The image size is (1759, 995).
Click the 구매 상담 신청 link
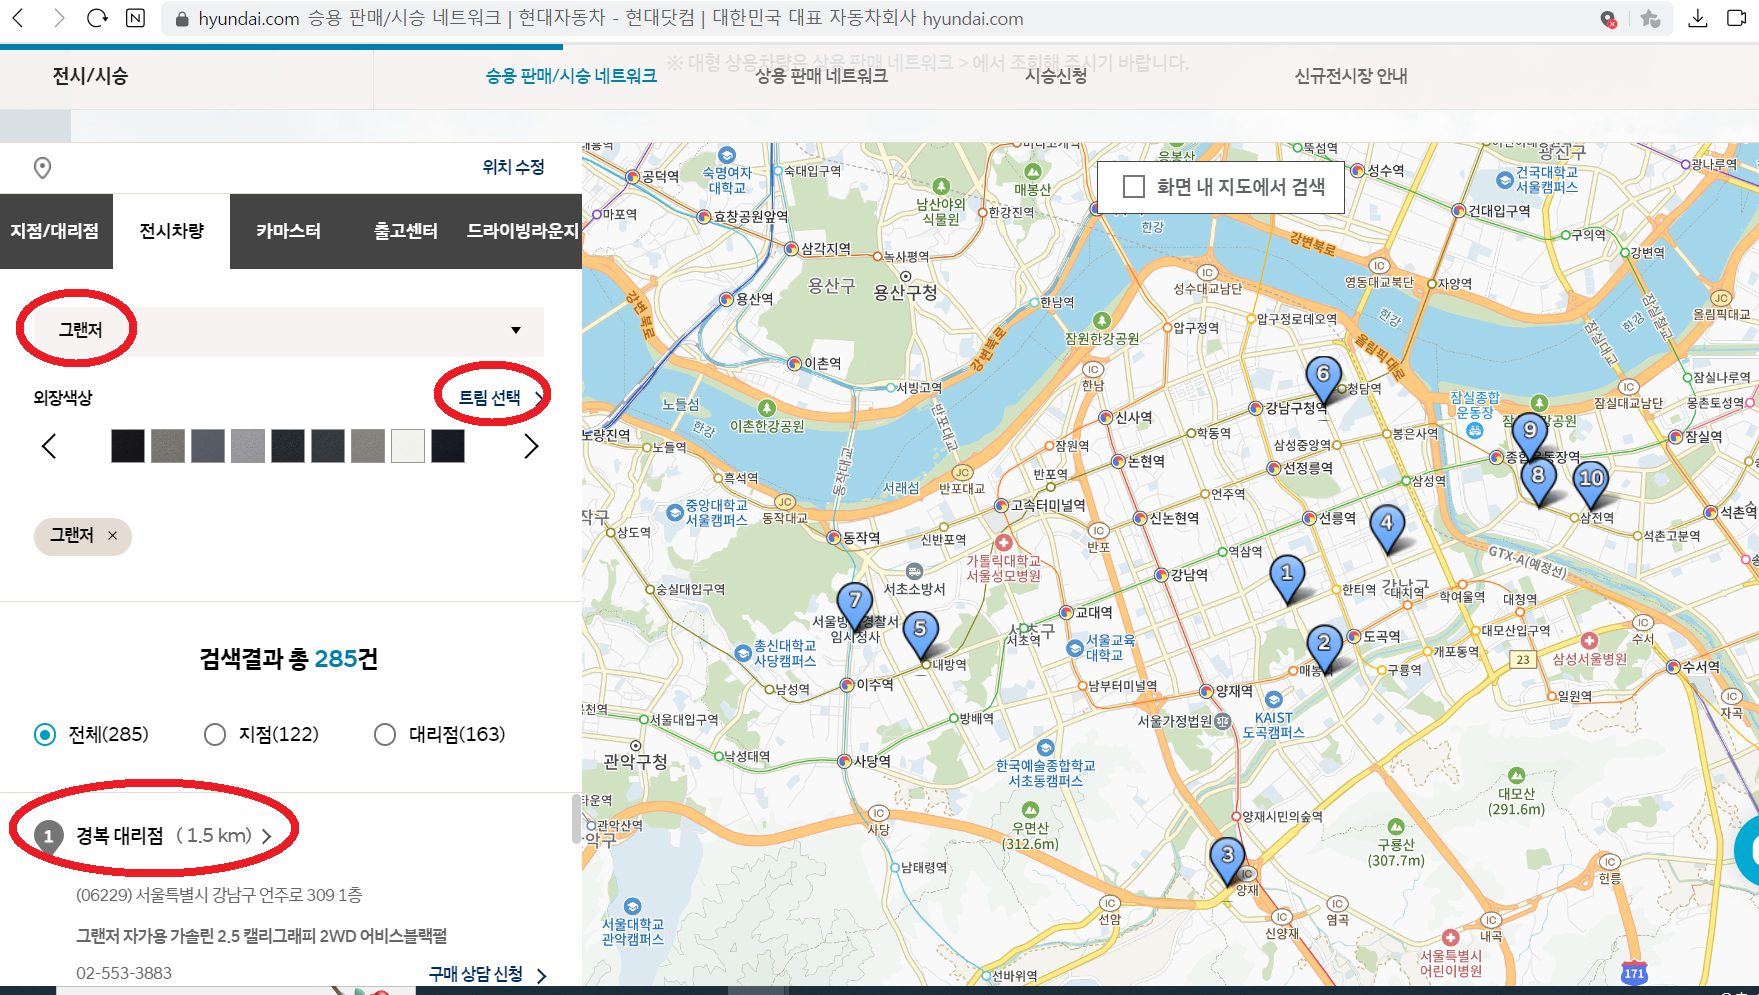pyautogui.click(x=471, y=972)
